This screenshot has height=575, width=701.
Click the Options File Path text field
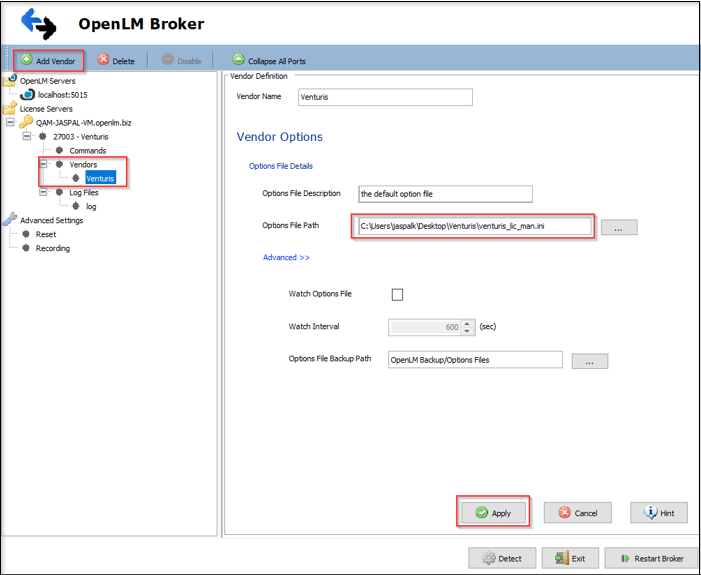click(x=472, y=227)
